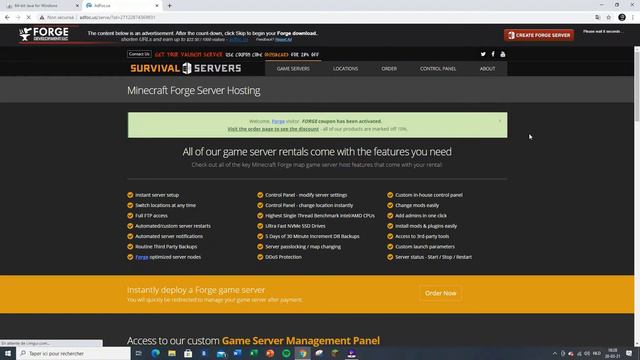The image size is (640, 360).
Task: Open Excel from the taskbar
Action: (x=253, y=353)
